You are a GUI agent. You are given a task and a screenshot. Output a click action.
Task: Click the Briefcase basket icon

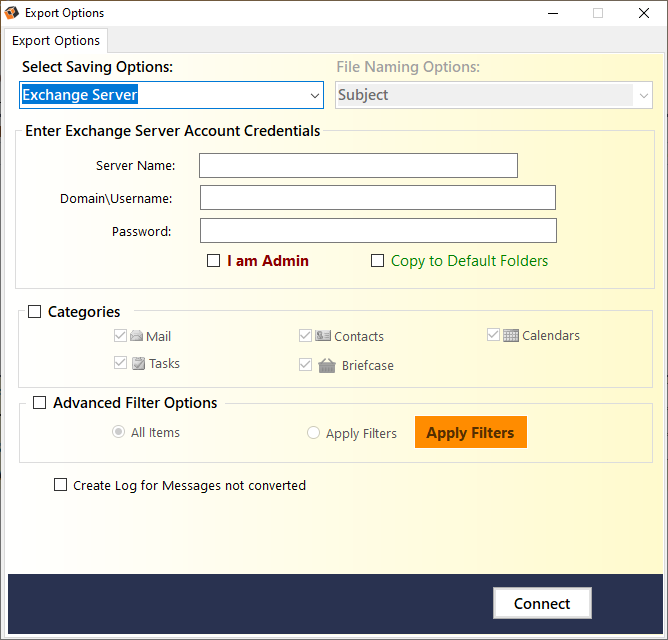click(x=327, y=365)
